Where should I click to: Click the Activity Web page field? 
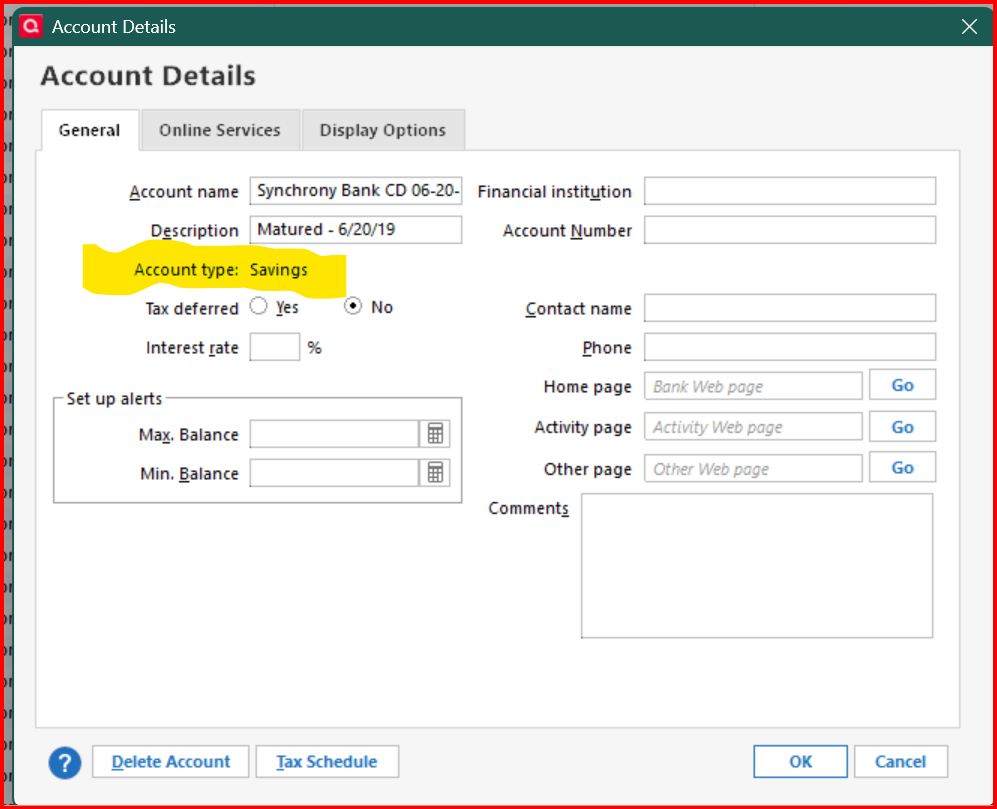coord(753,427)
